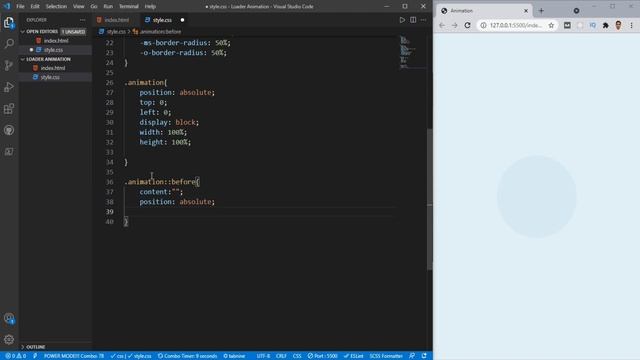Open the Source Control view
The image size is (640, 360).
click(9, 65)
